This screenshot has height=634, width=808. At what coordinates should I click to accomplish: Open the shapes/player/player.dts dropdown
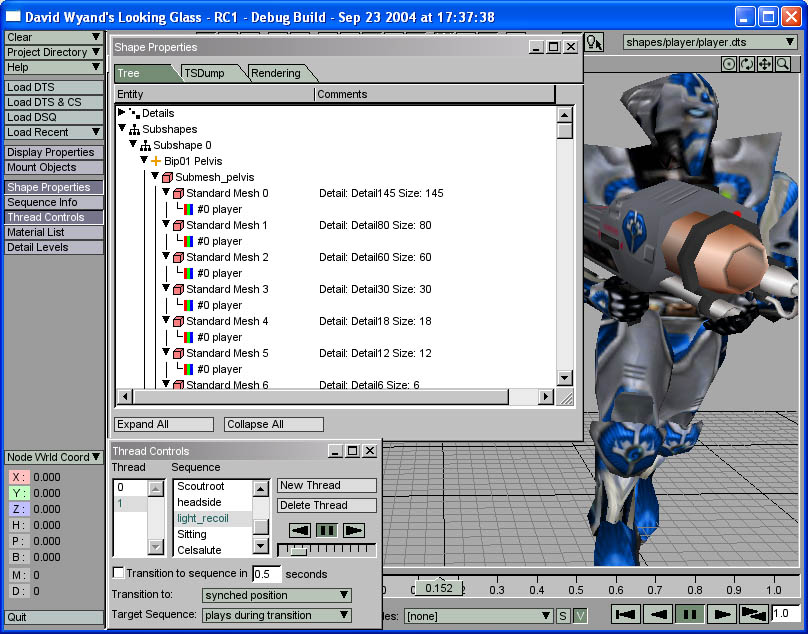(x=712, y=42)
